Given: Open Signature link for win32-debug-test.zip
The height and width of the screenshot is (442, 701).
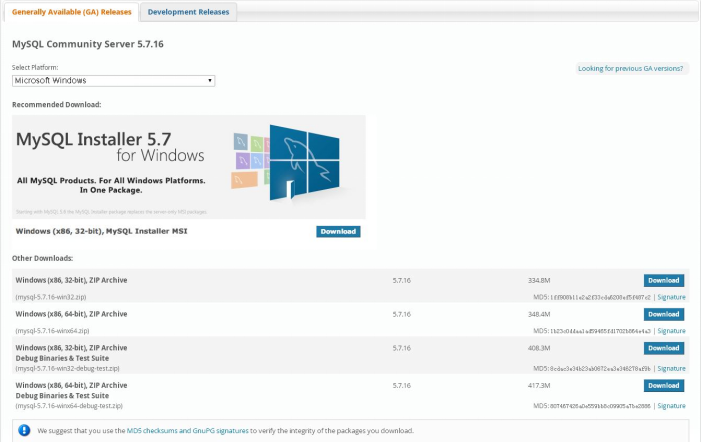Looking at the screenshot, I should [671, 369].
